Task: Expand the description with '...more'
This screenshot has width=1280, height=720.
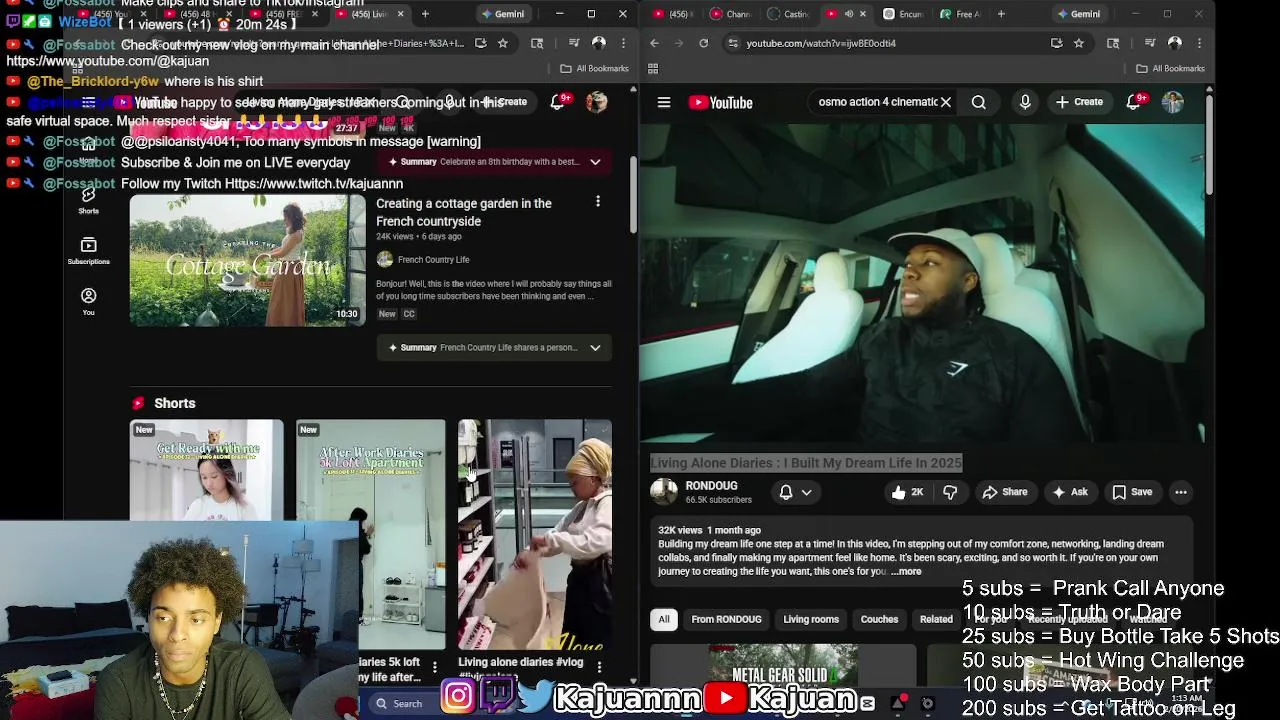Action: click(905, 571)
